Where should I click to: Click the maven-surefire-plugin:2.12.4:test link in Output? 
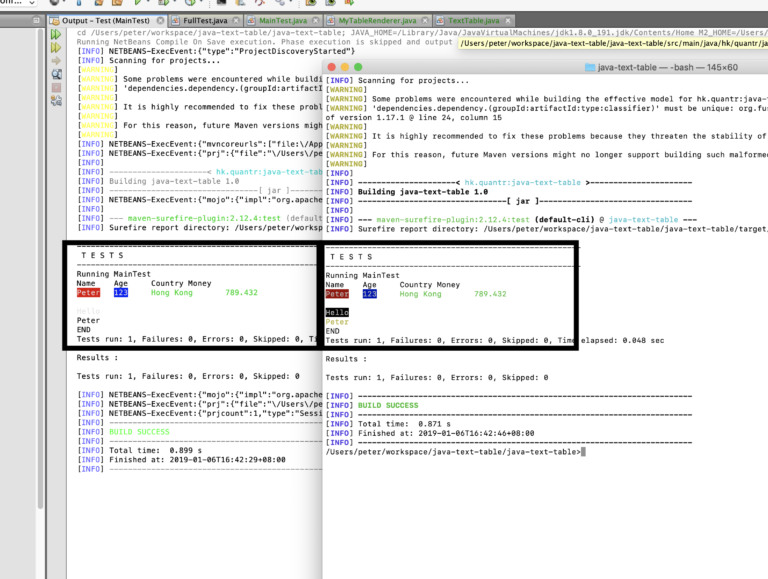tap(204, 218)
